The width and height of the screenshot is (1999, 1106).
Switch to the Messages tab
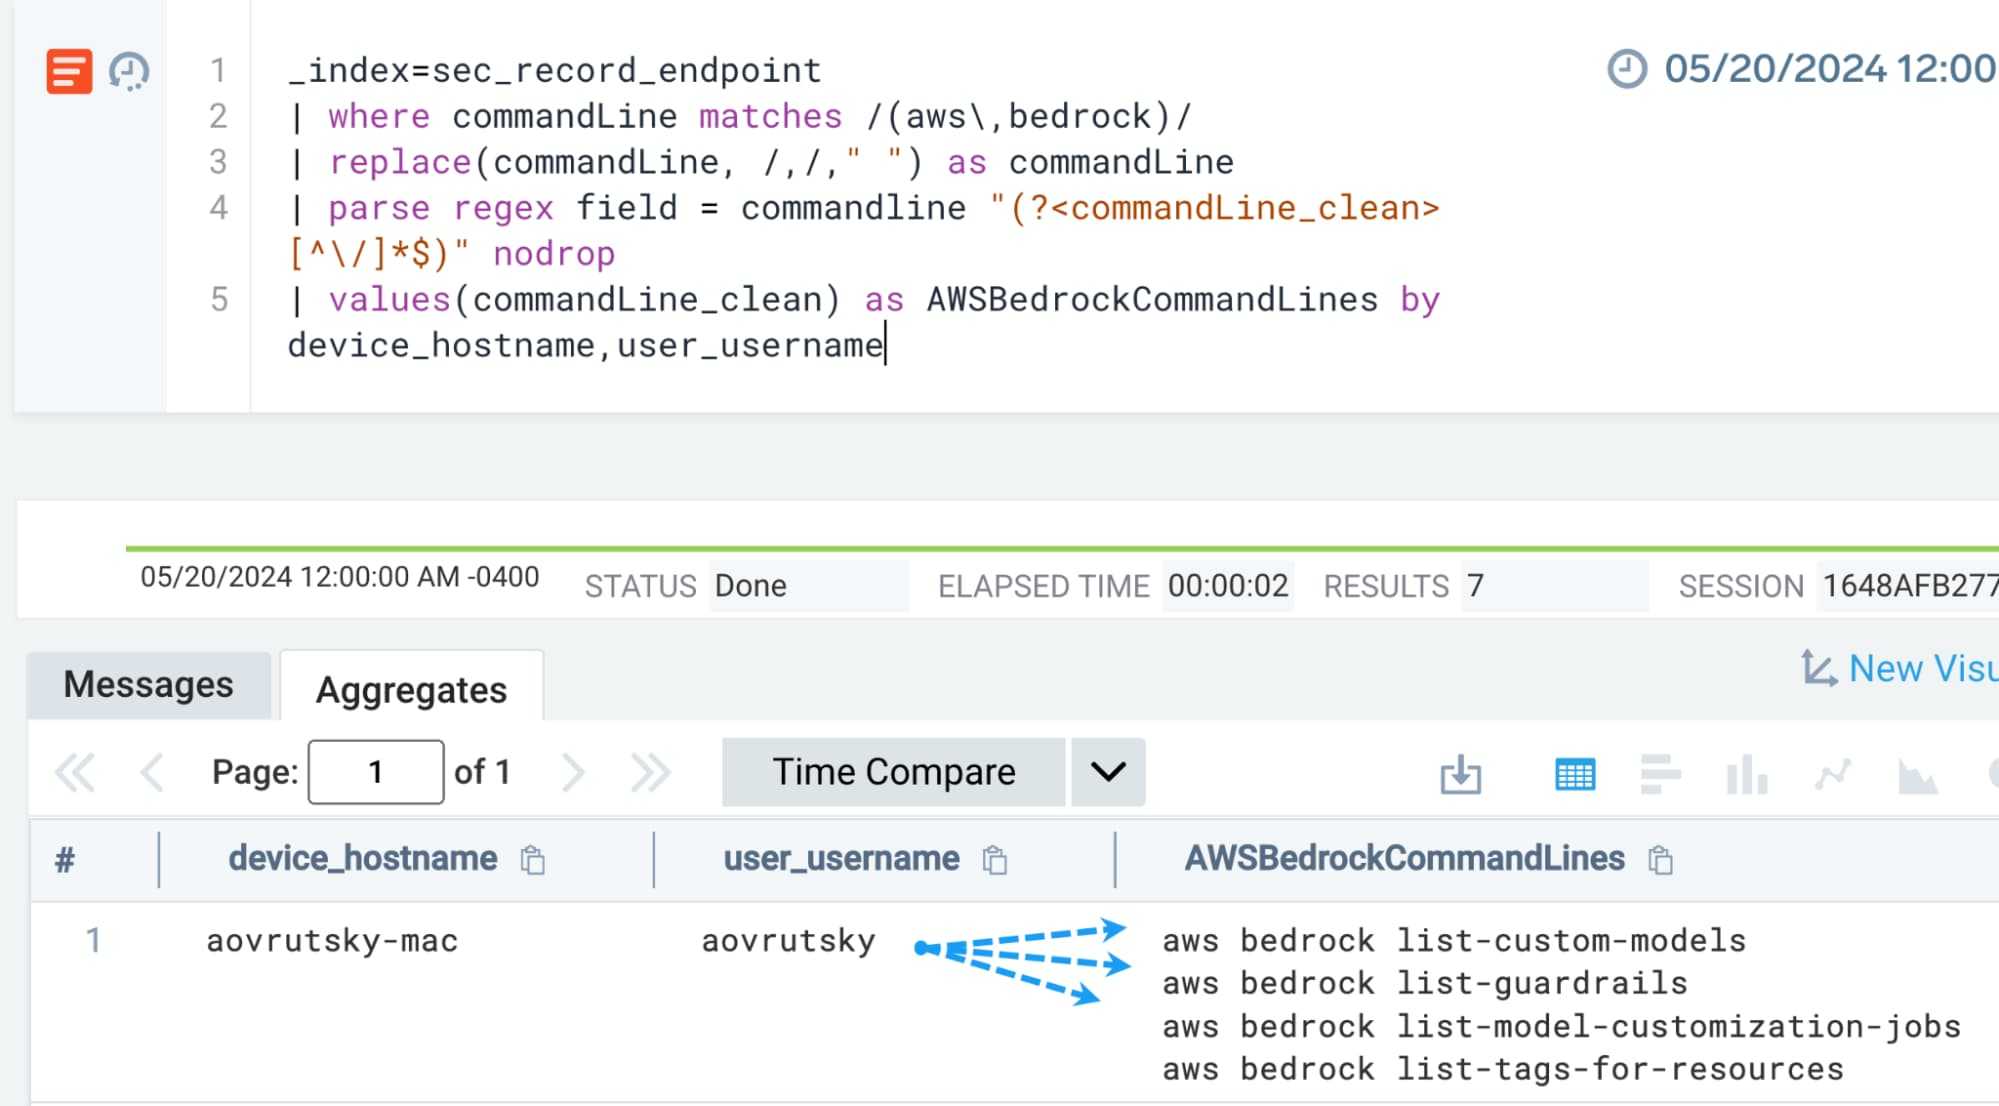point(146,684)
